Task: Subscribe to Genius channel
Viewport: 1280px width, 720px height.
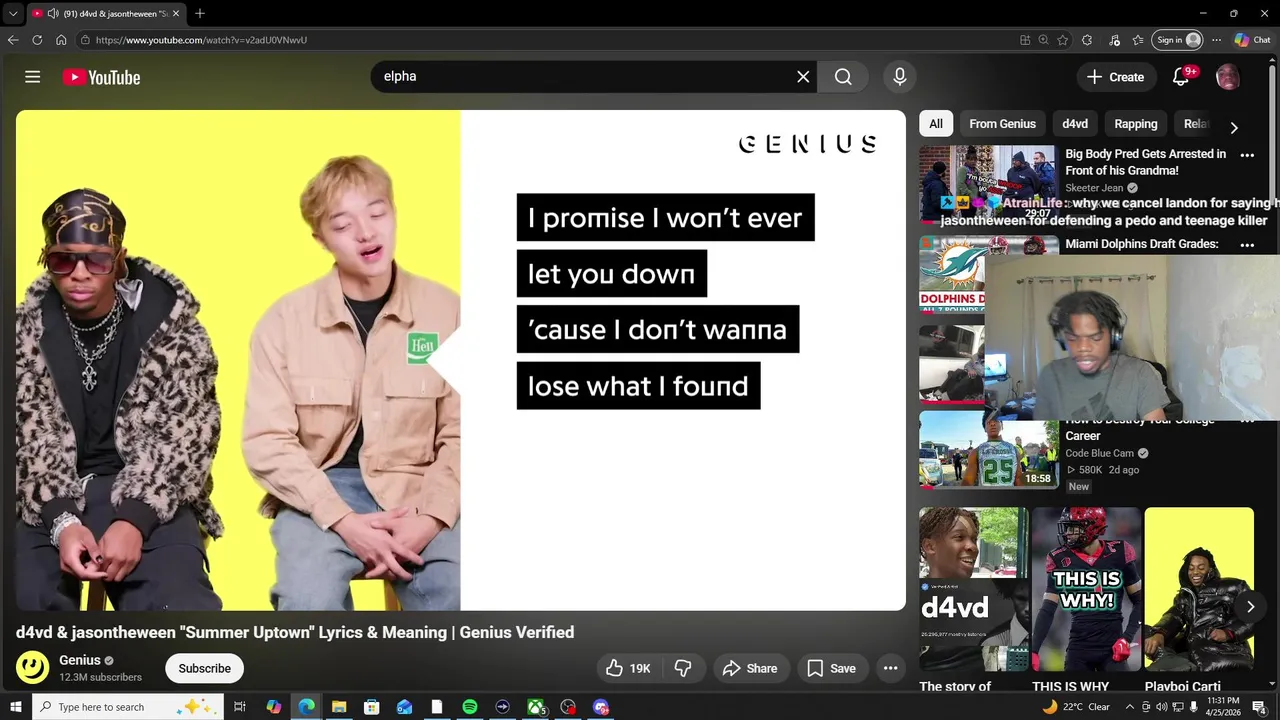Action: coord(204,668)
